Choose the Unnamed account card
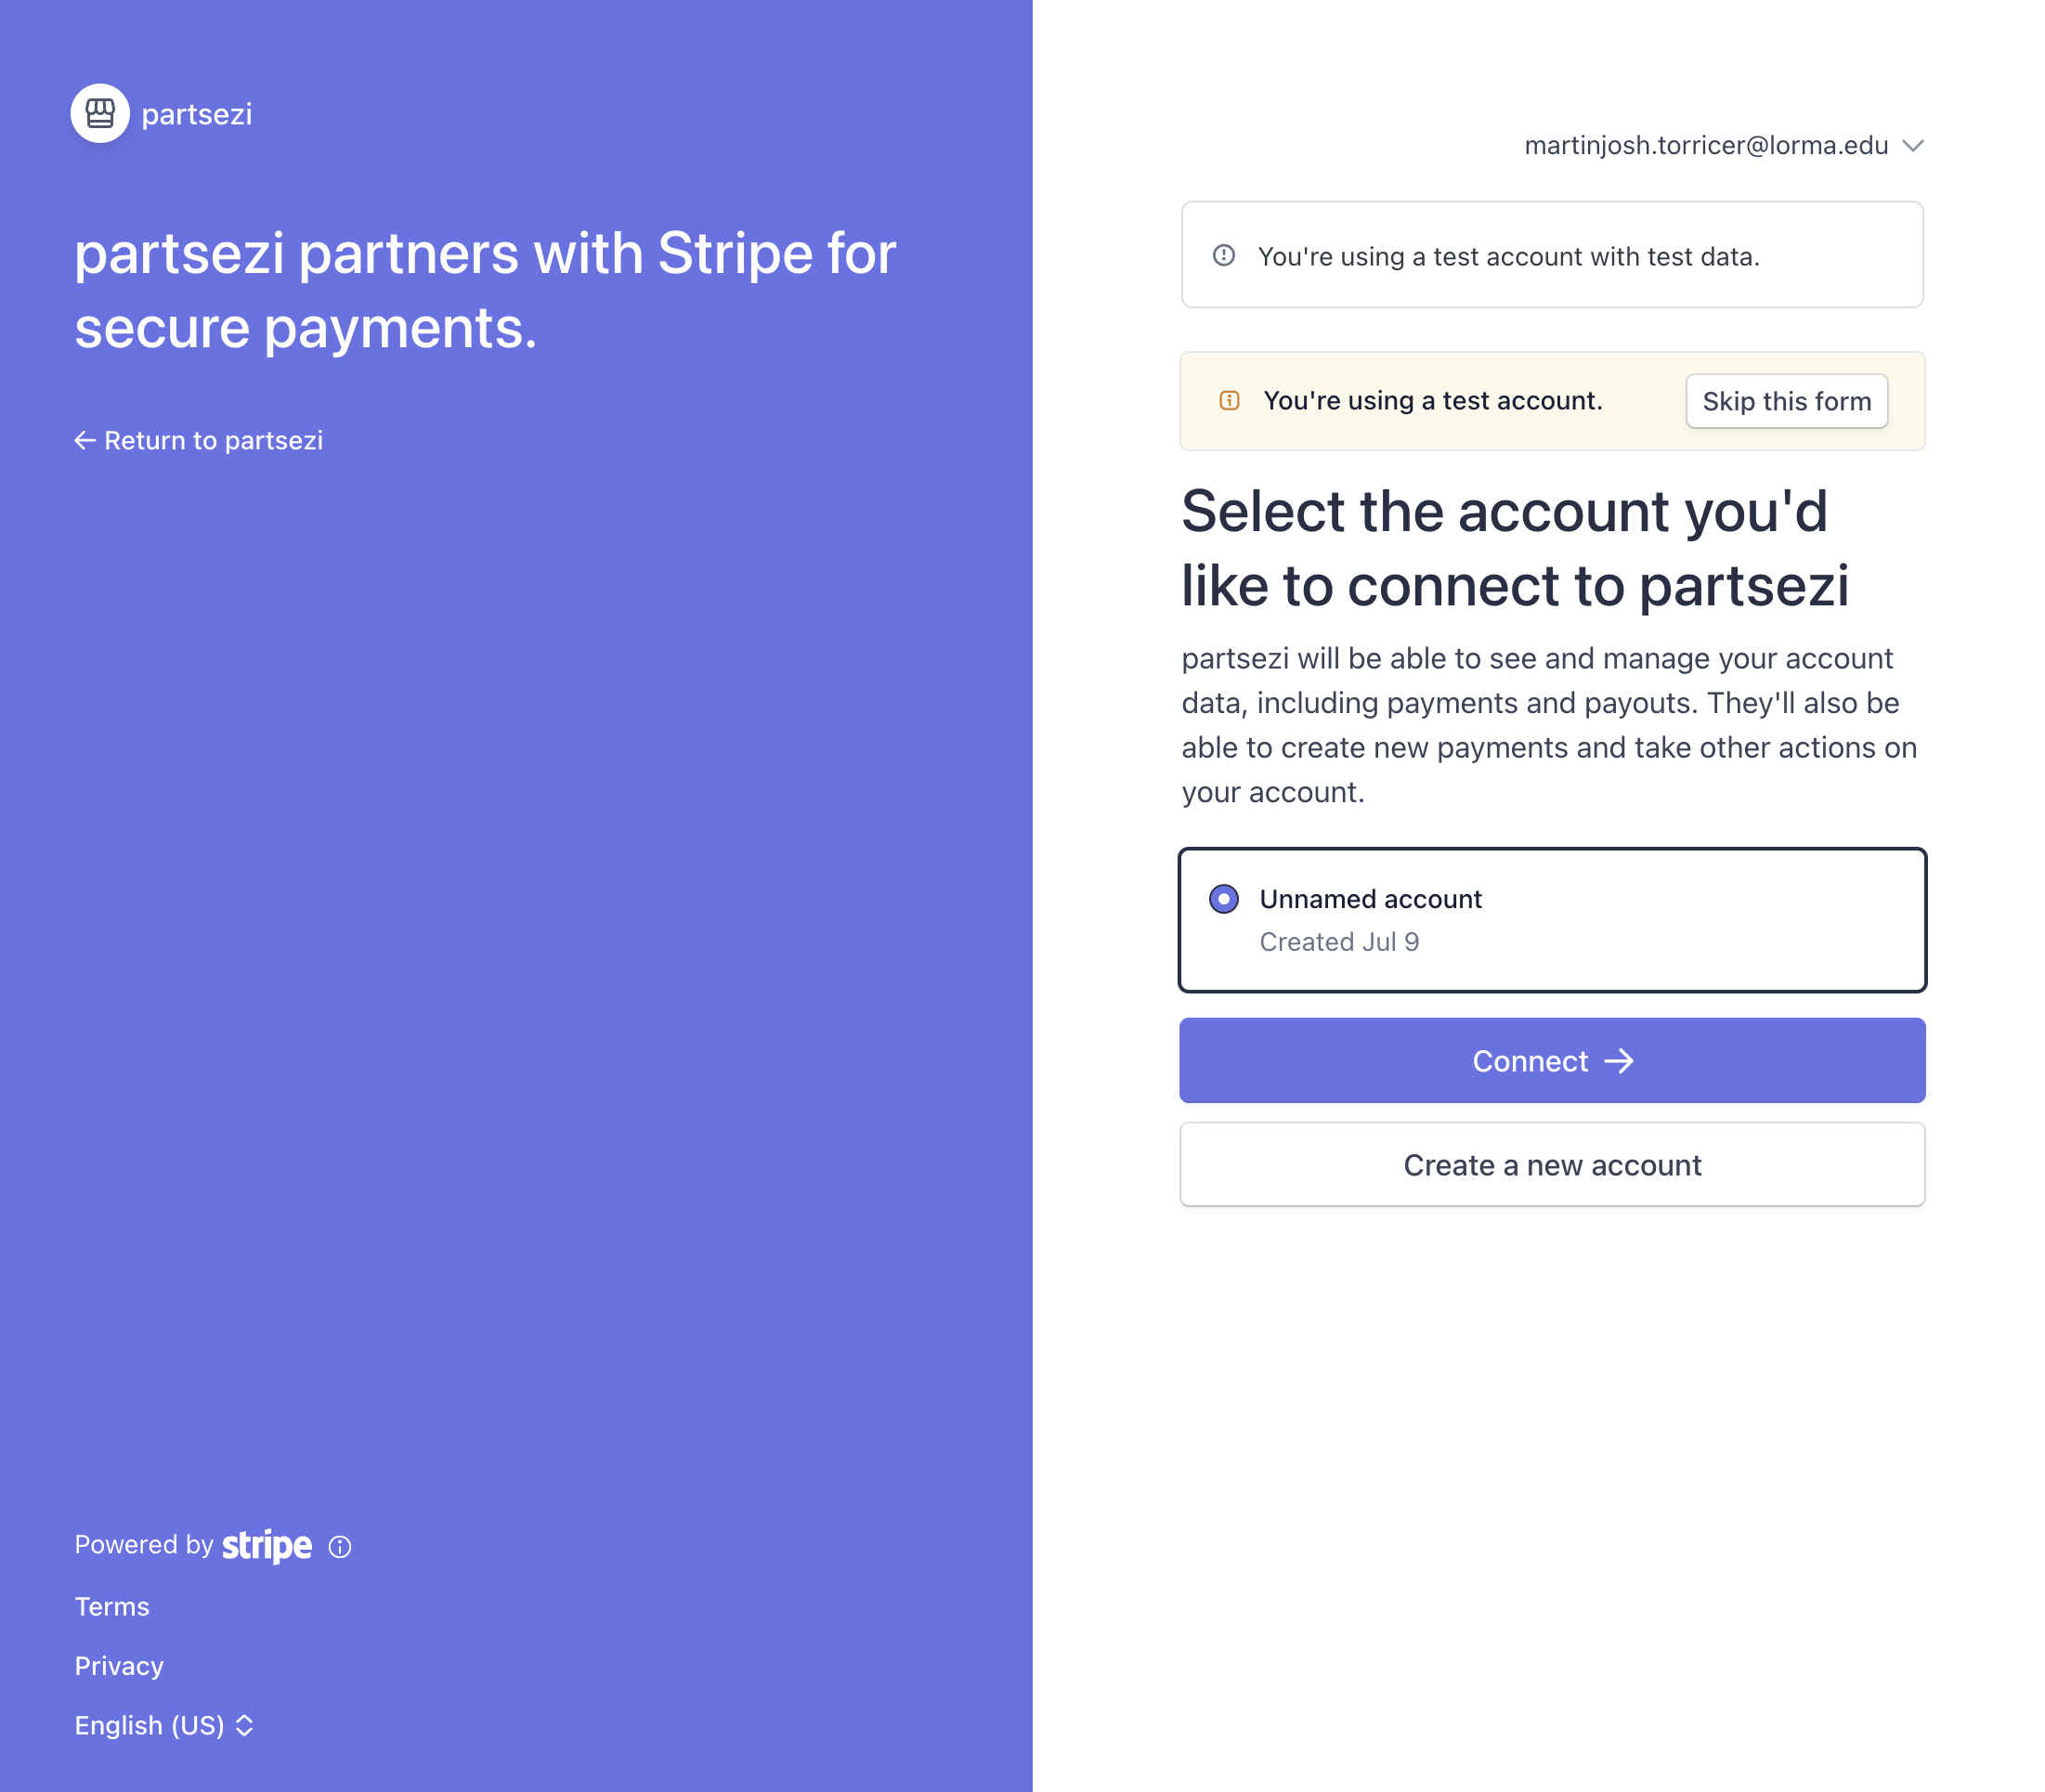Viewport: 2045px width, 1792px height. pyautogui.click(x=1551, y=920)
